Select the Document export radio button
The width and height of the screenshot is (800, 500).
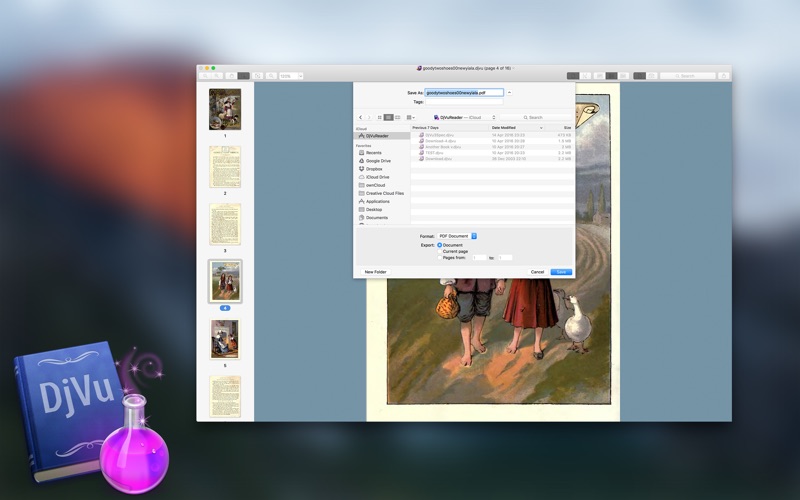click(x=439, y=245)
